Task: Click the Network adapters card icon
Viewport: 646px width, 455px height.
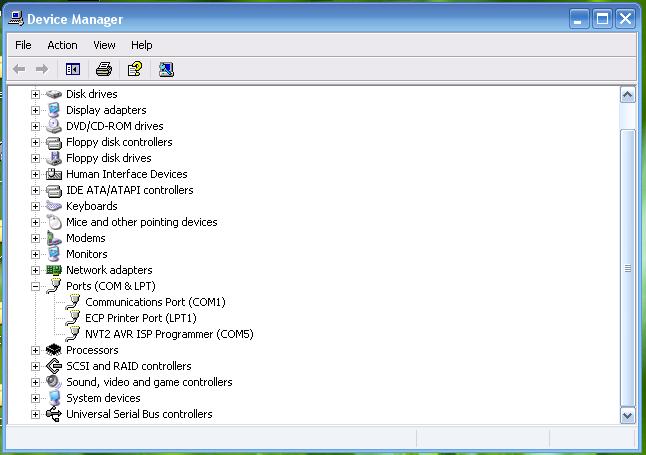Action: (x=54, y=270)
